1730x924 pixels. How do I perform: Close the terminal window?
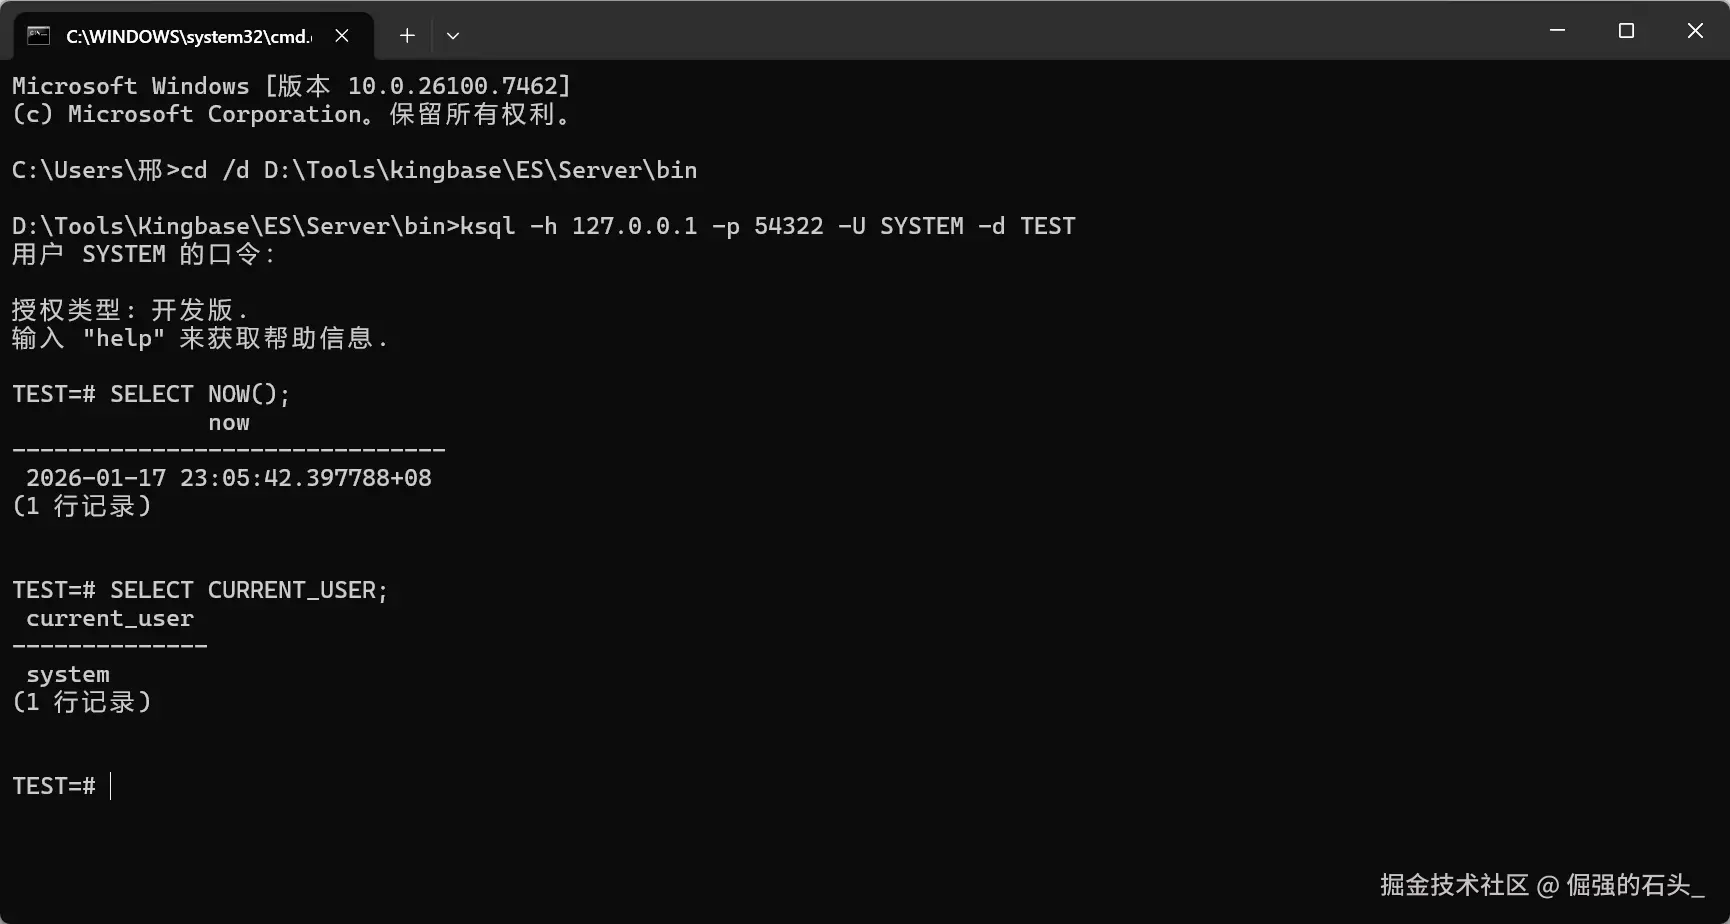coord(1695,31)
